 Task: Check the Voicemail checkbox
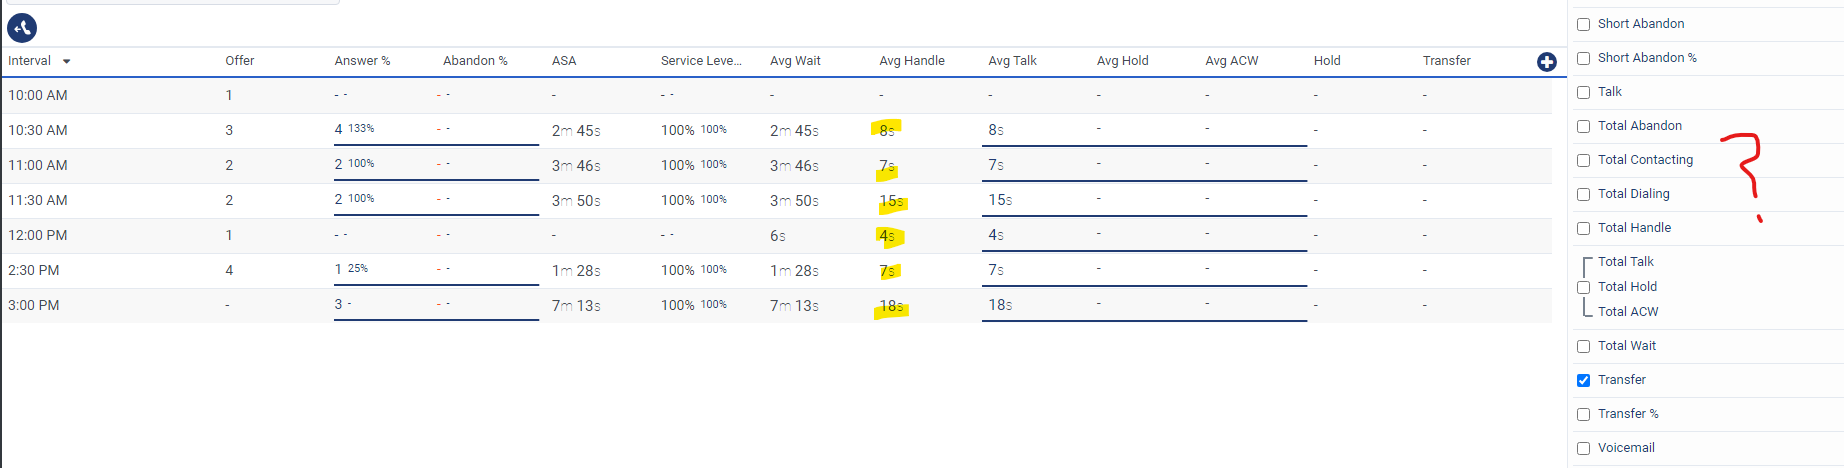1583,448
